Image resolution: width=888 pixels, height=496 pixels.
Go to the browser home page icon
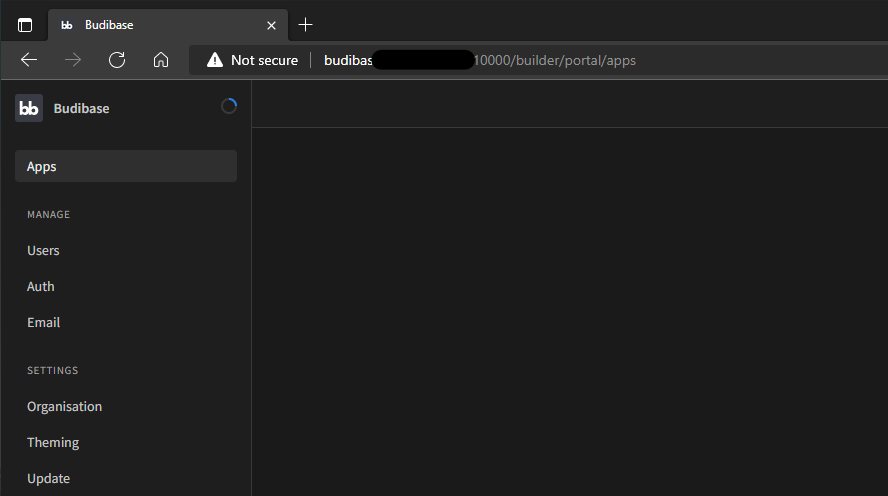tap(161, 60)
